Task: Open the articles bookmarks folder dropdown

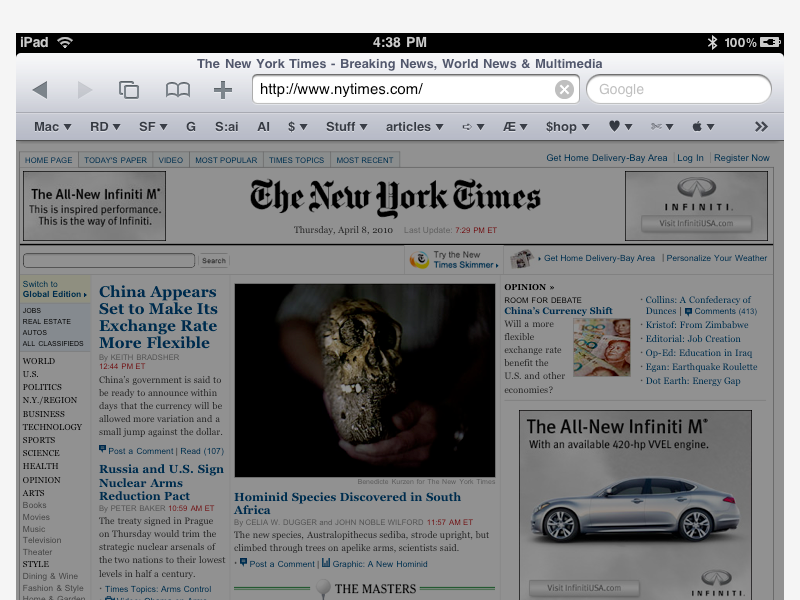Action: pyautogui.click(x=414, y=127)
